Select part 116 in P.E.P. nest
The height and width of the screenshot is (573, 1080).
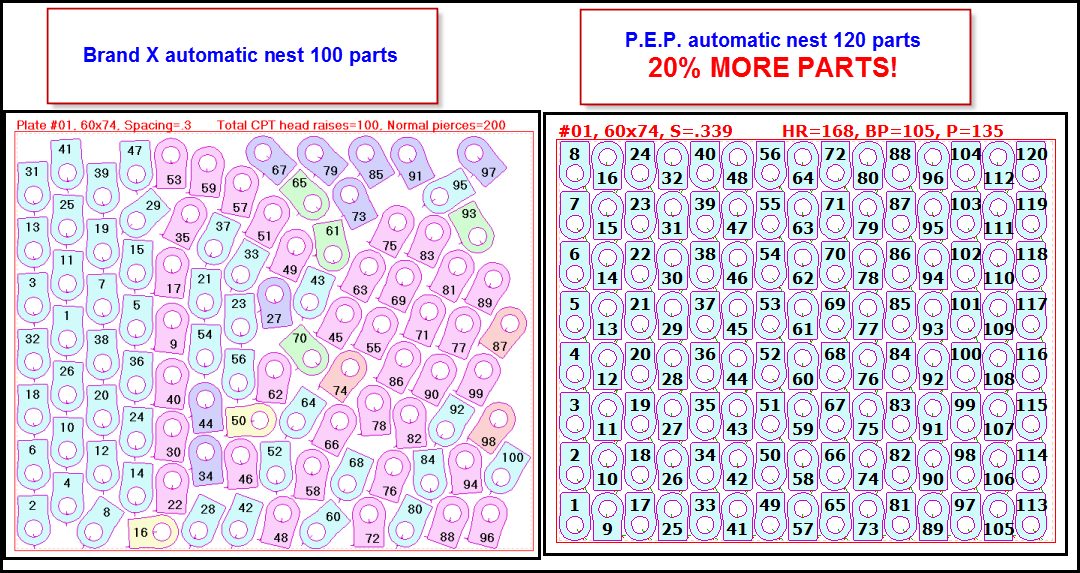coord(1031,366)
